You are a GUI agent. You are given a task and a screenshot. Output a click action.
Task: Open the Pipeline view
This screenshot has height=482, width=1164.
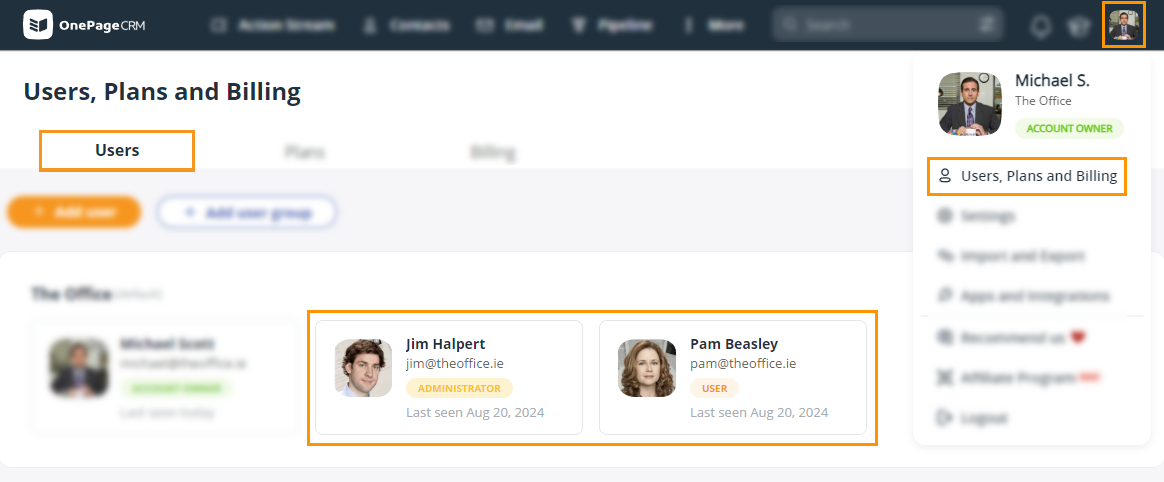[612, 25]
